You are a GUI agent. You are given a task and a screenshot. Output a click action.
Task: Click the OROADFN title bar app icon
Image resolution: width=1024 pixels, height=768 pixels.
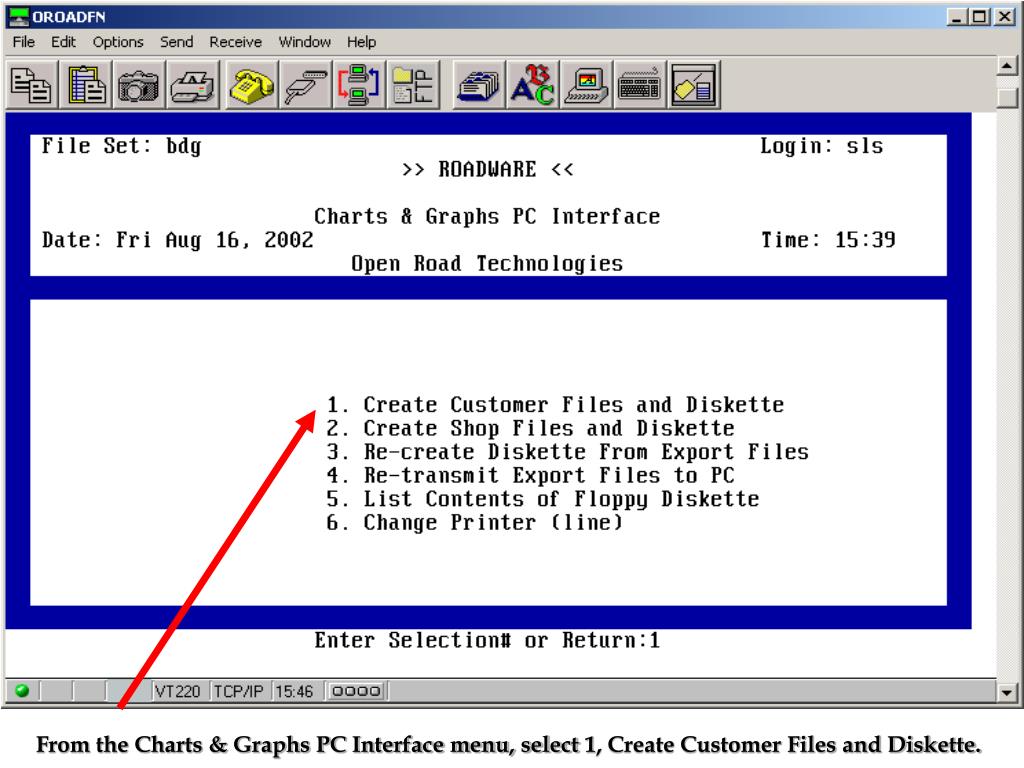click(19, 16)
